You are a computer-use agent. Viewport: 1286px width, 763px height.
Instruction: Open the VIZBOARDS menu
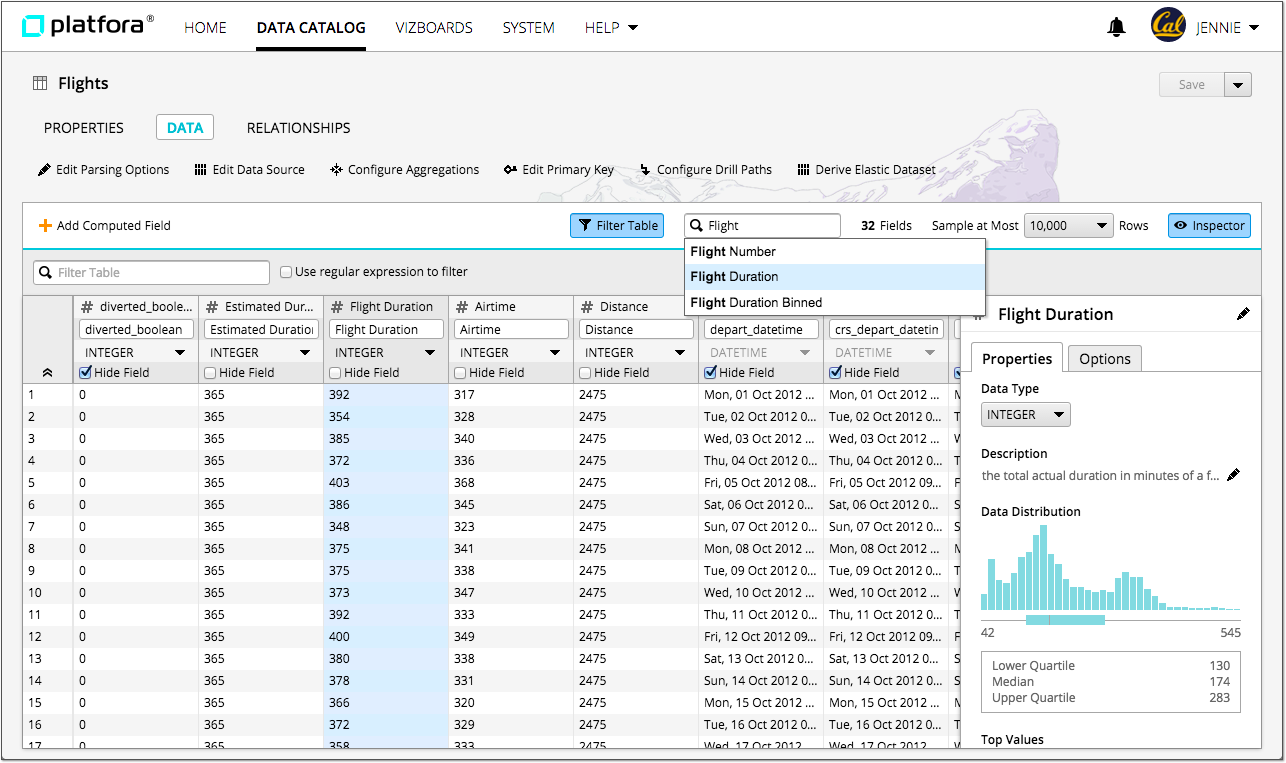[434, 28]
